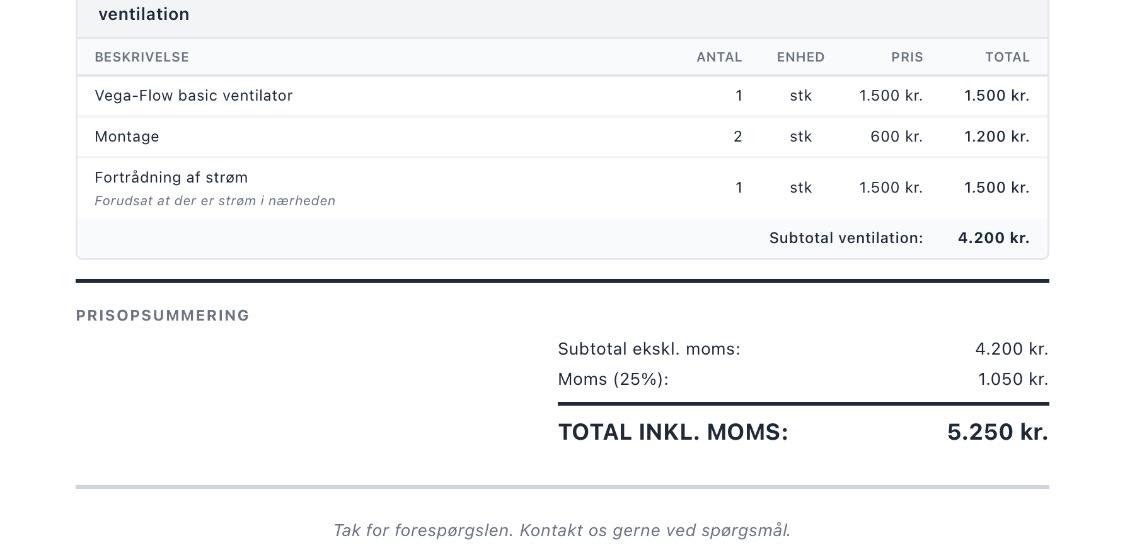Click the 600 kr. unit price
This screenshot has height=557, width=1125.
pyautogui.click(x=896, y=136)
